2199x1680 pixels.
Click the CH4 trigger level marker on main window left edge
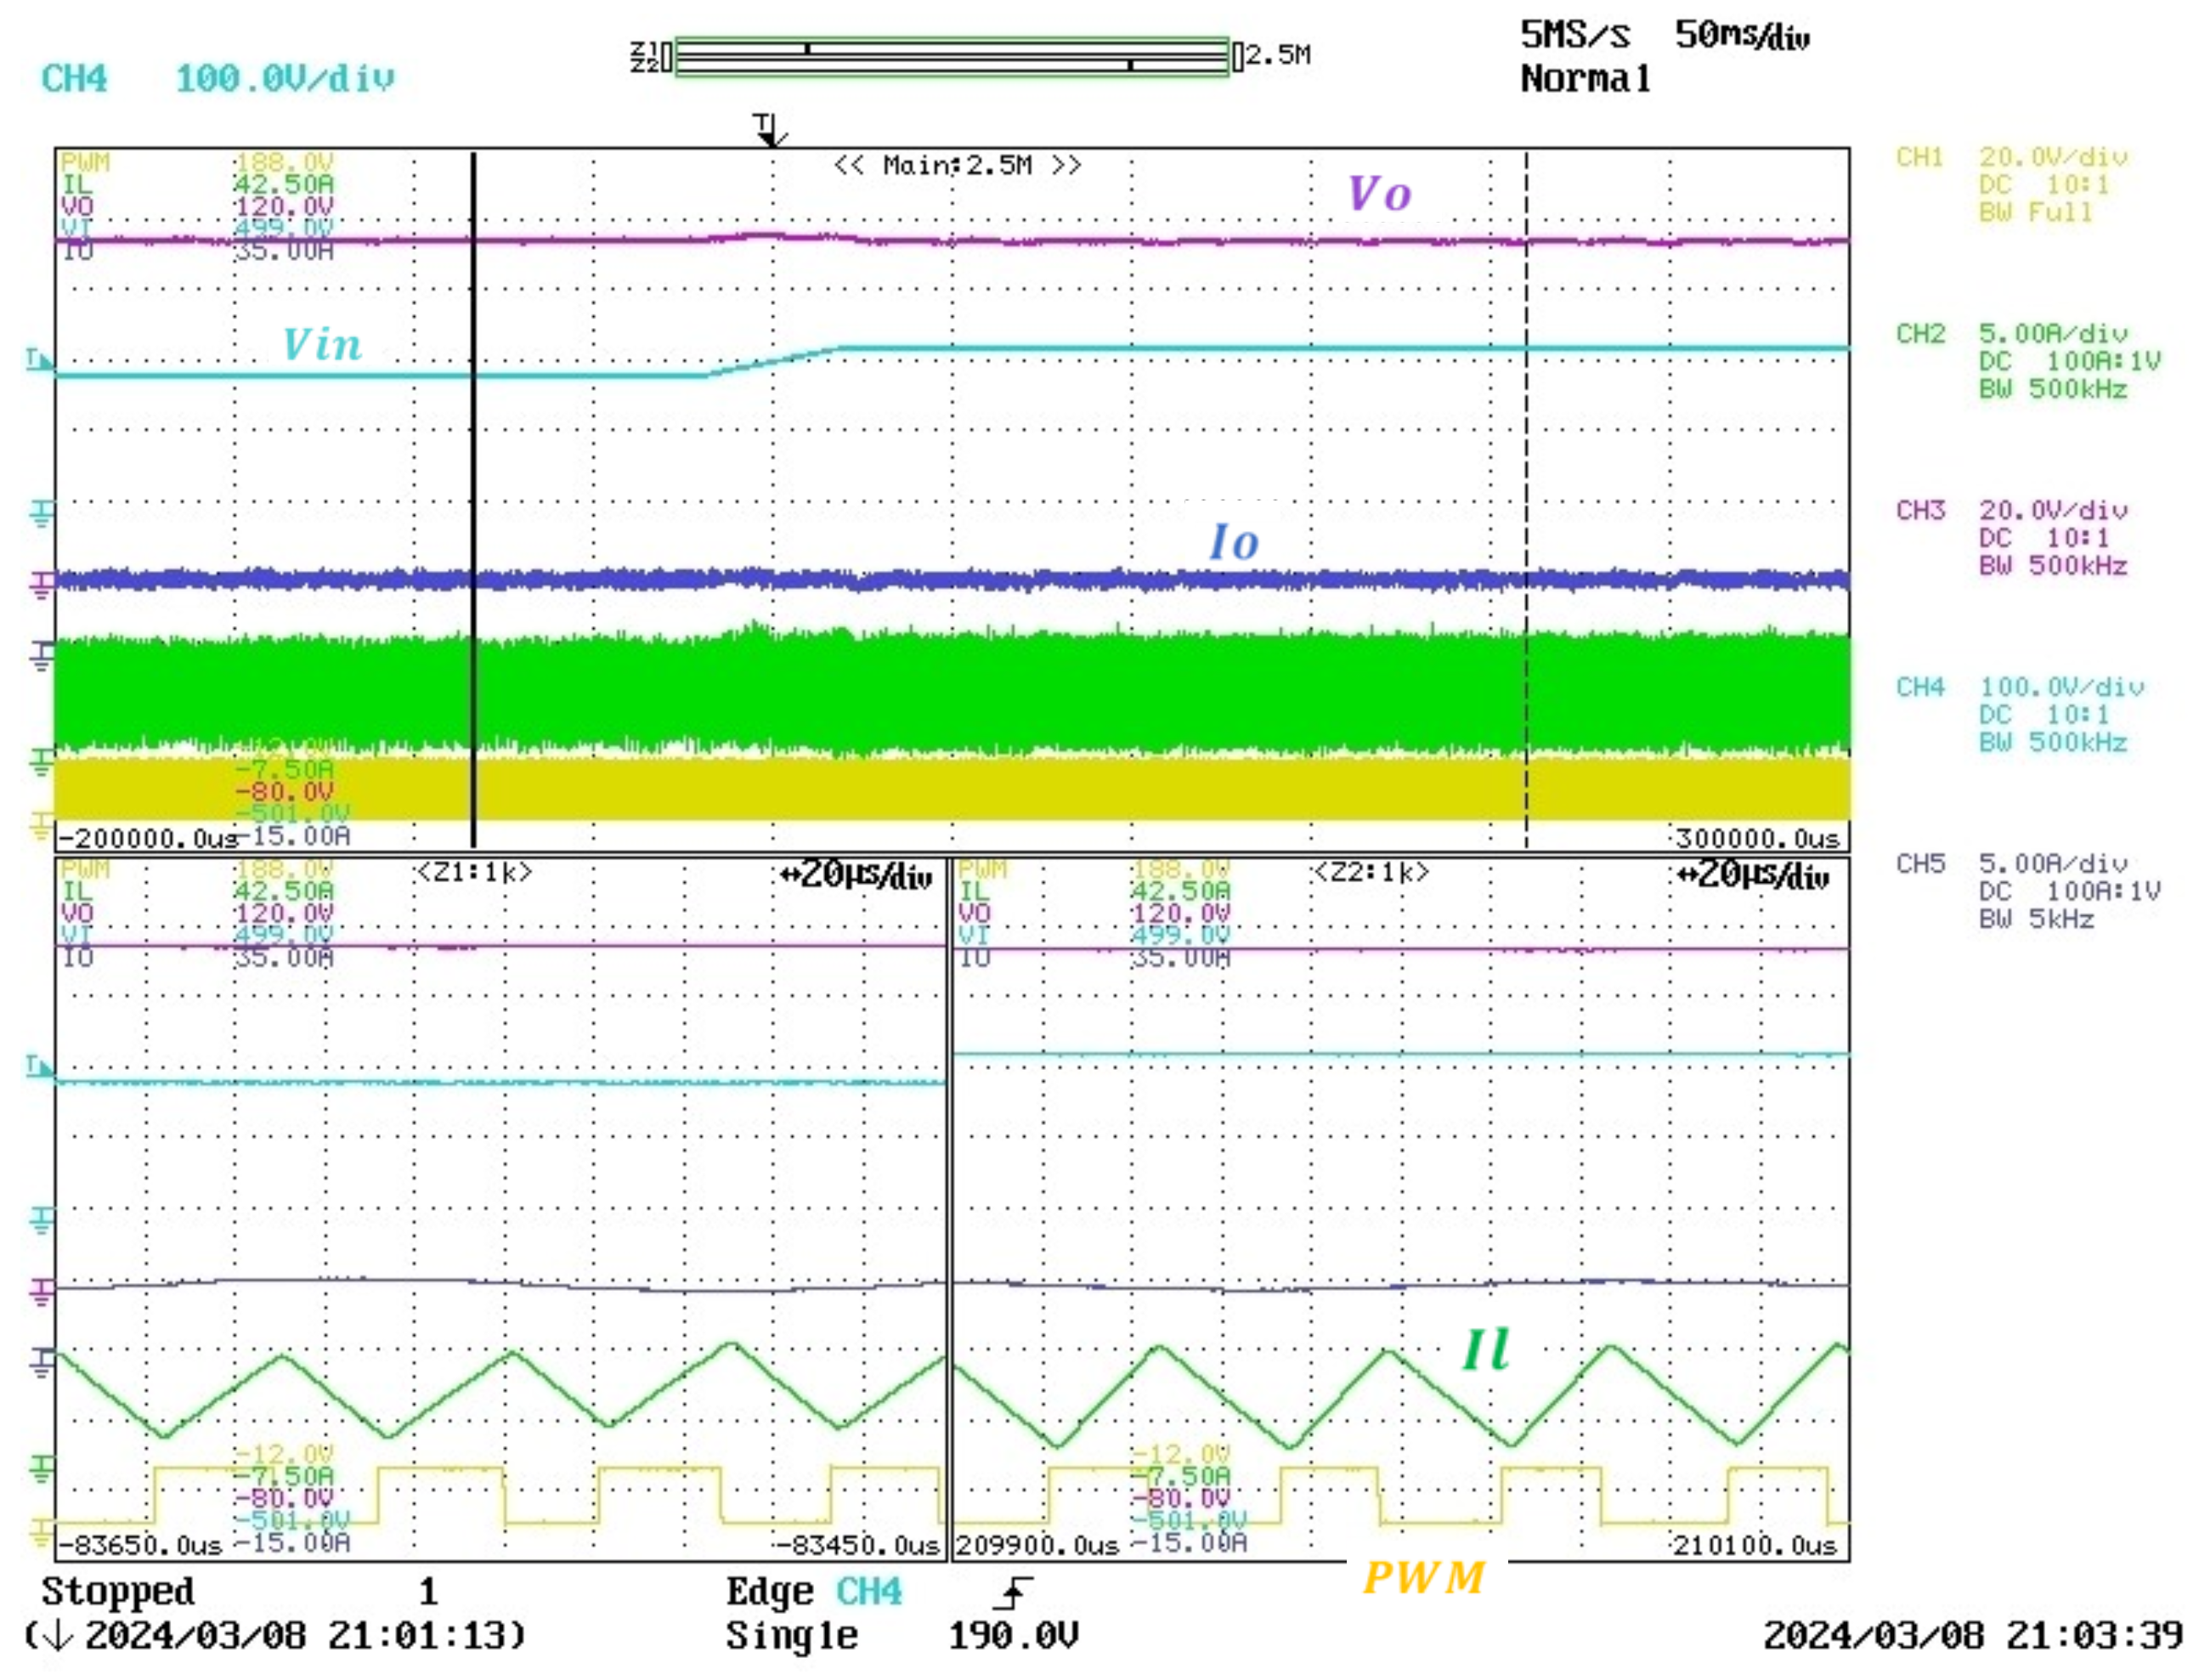pos(38,359)
